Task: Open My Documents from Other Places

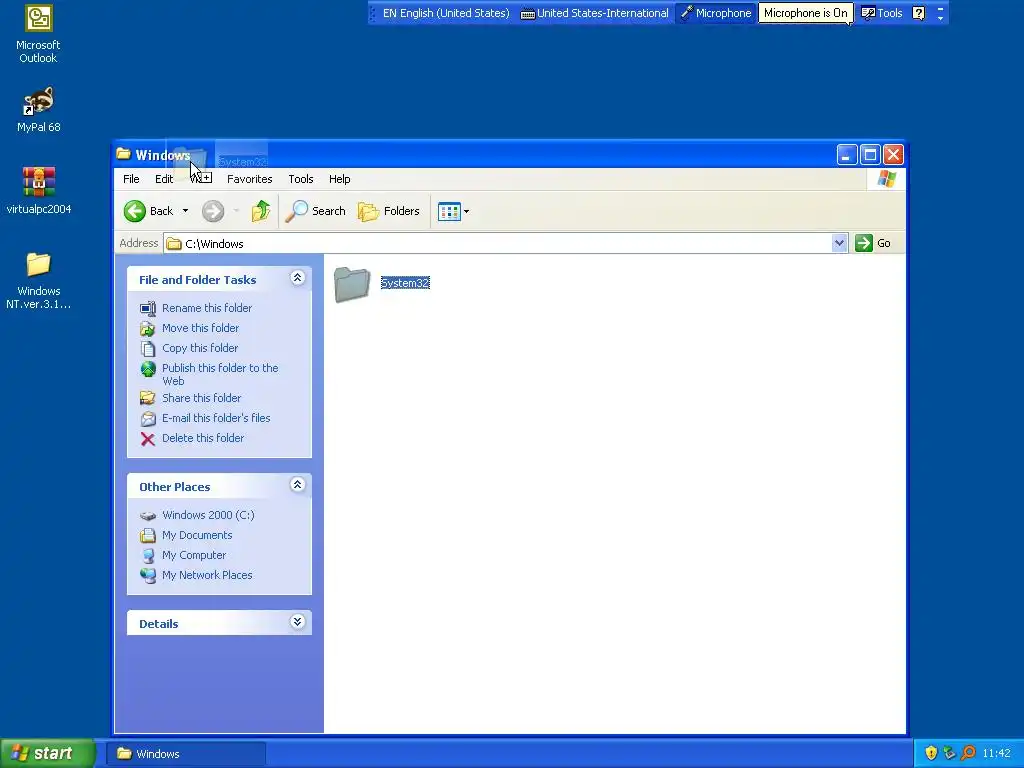Action: pyautogui.click(x=197, y=535)
